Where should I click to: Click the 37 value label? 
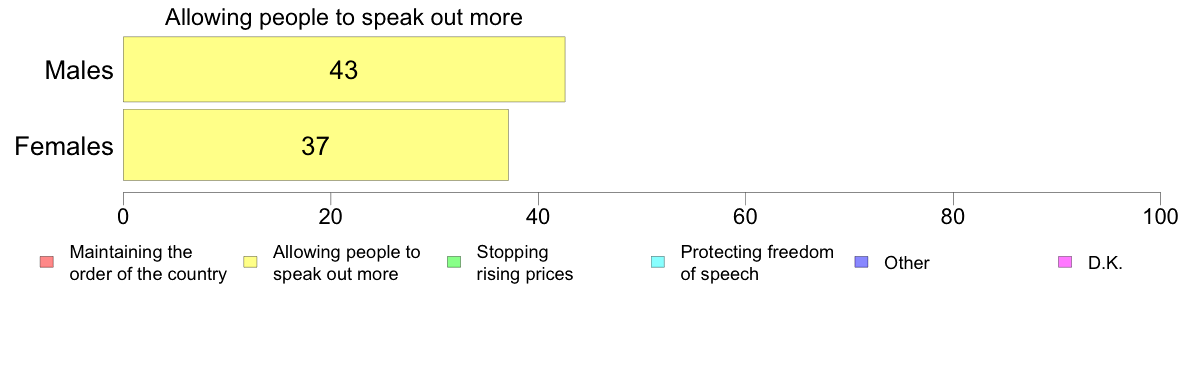click(315, 145)
